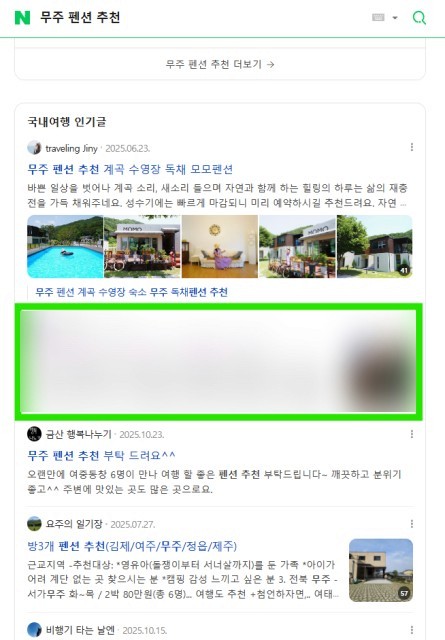Open 방3개 펜션 추천 post title link
Screen dimensions: 445x640
pos(132,546)
